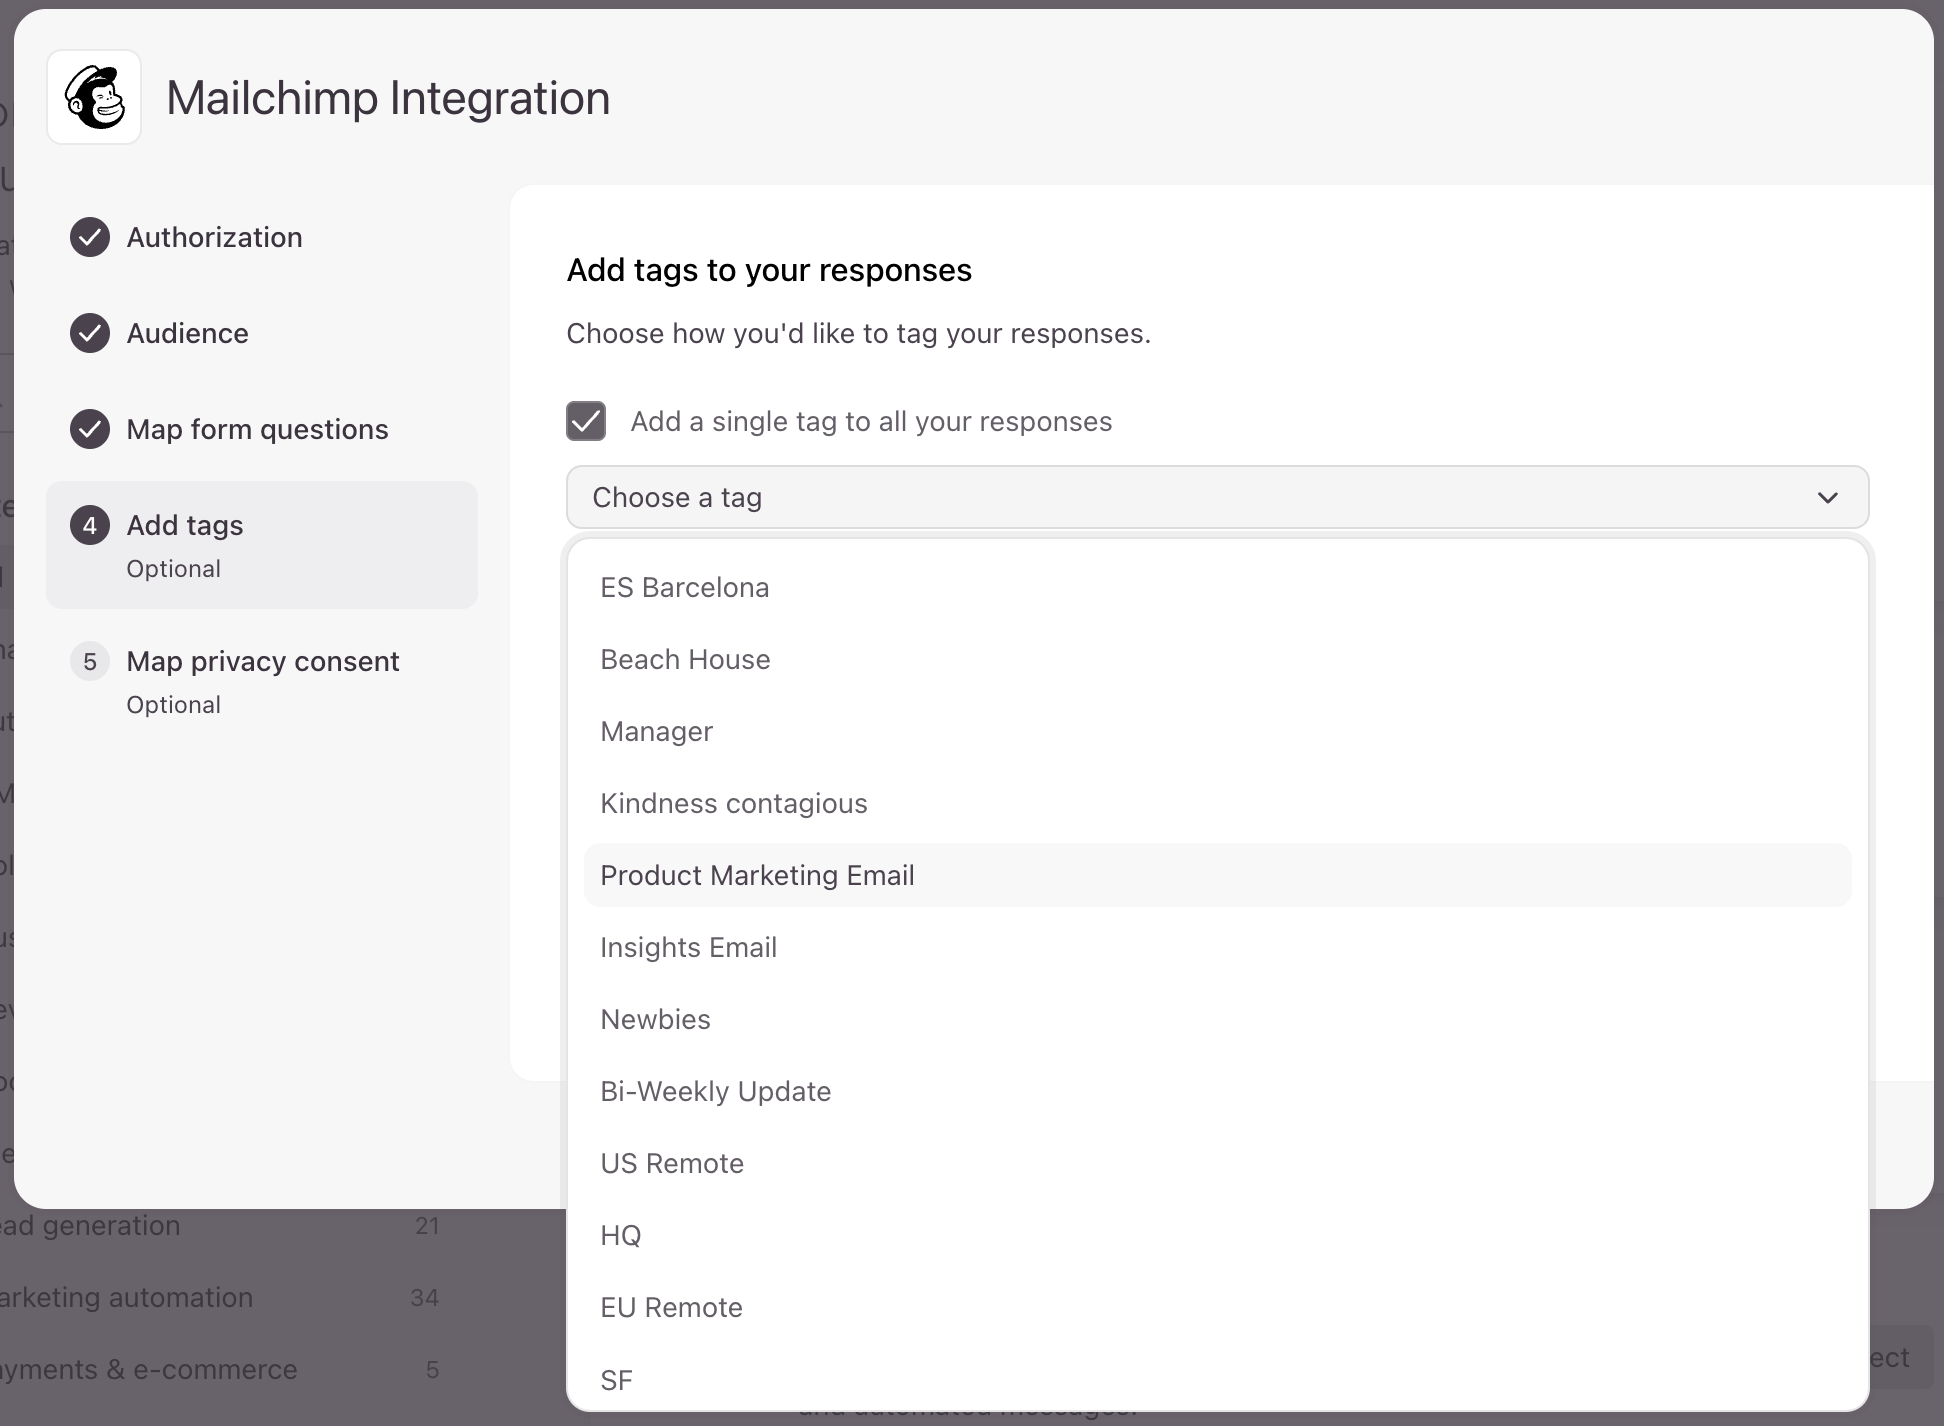The width and height of the screenshot is (1944, 1426).
Task: Click the Audience step checkmark icon
Action: [90, 333]
